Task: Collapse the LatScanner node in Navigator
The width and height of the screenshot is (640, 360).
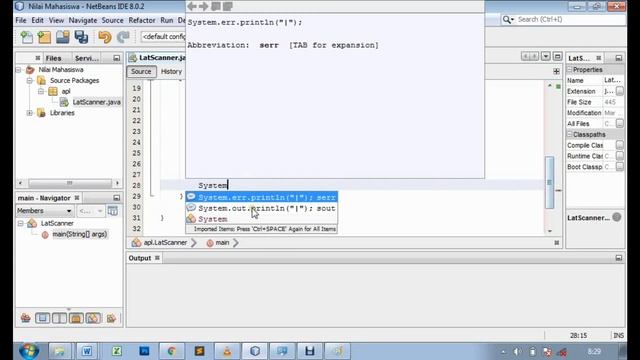Action: [20, 223]
